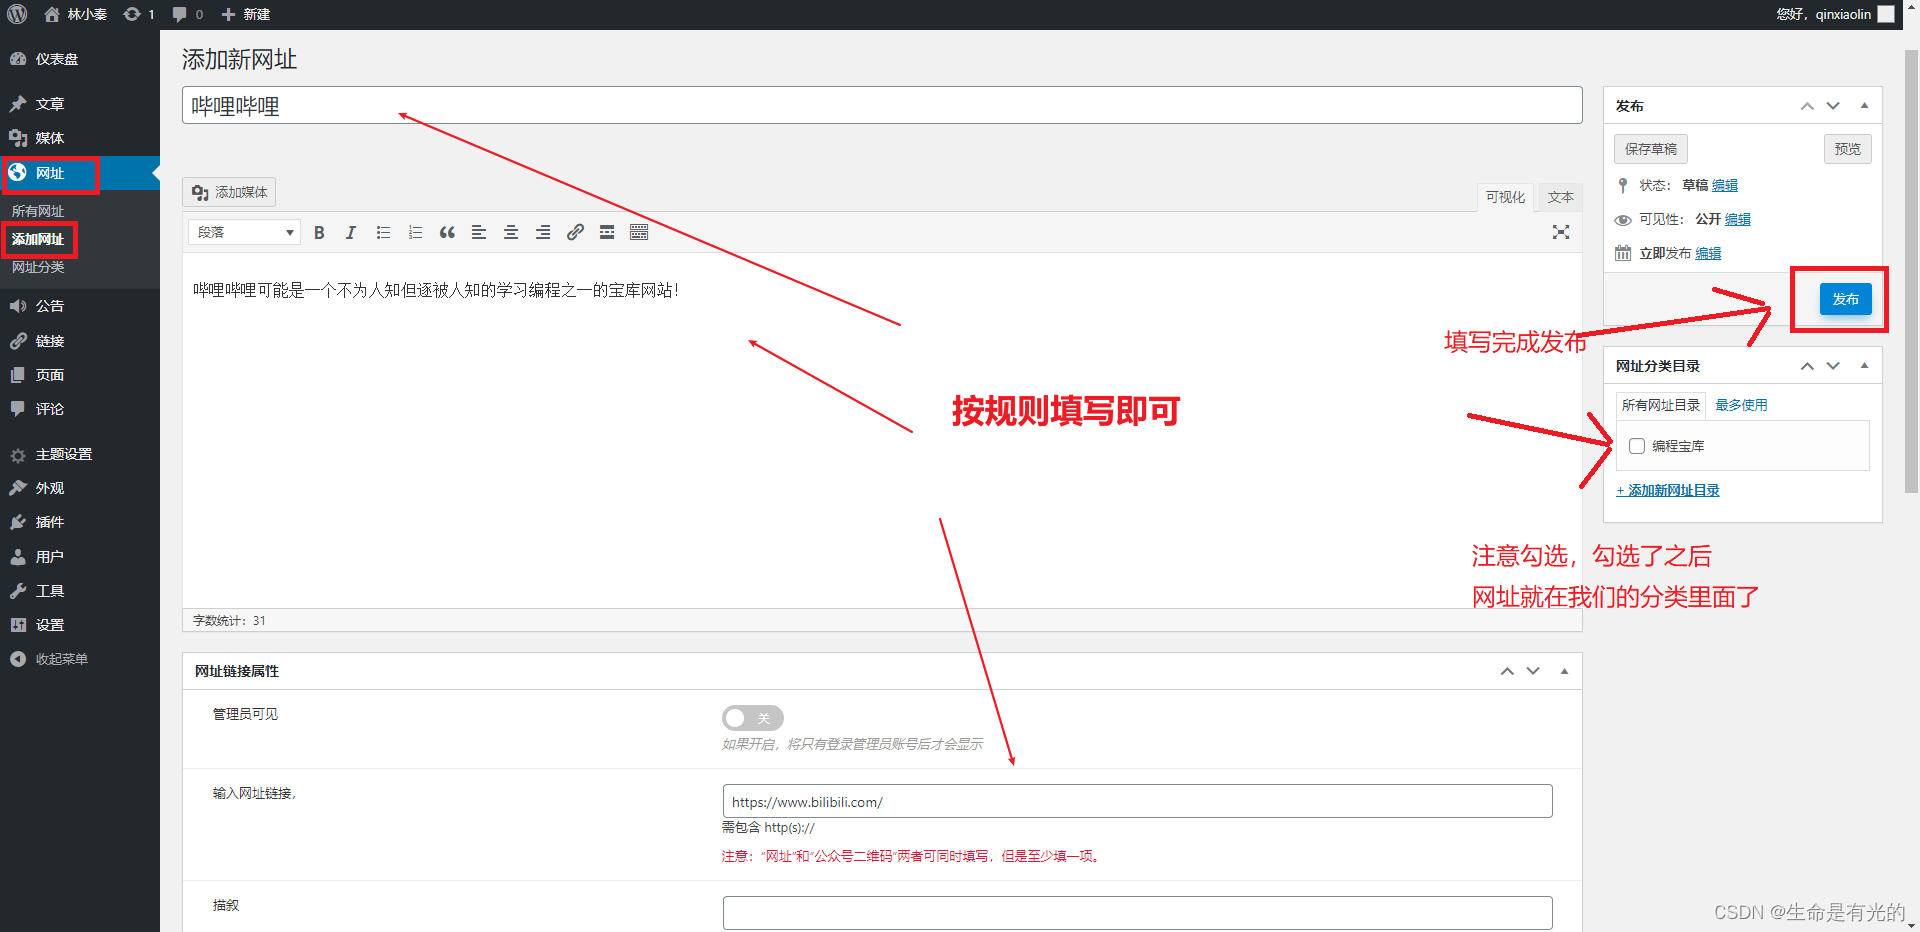
Task: Click 保存草稿 save draft button
Action: pos(1651,149)
